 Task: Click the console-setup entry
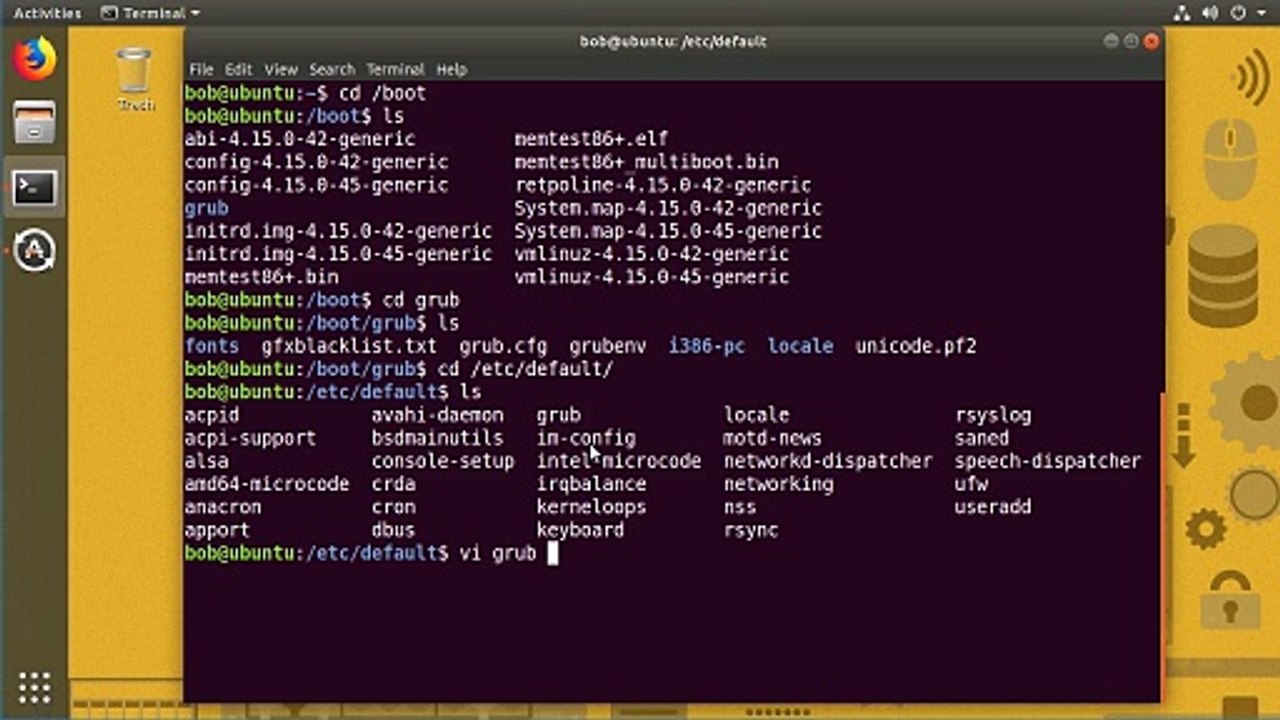[443, 461]
